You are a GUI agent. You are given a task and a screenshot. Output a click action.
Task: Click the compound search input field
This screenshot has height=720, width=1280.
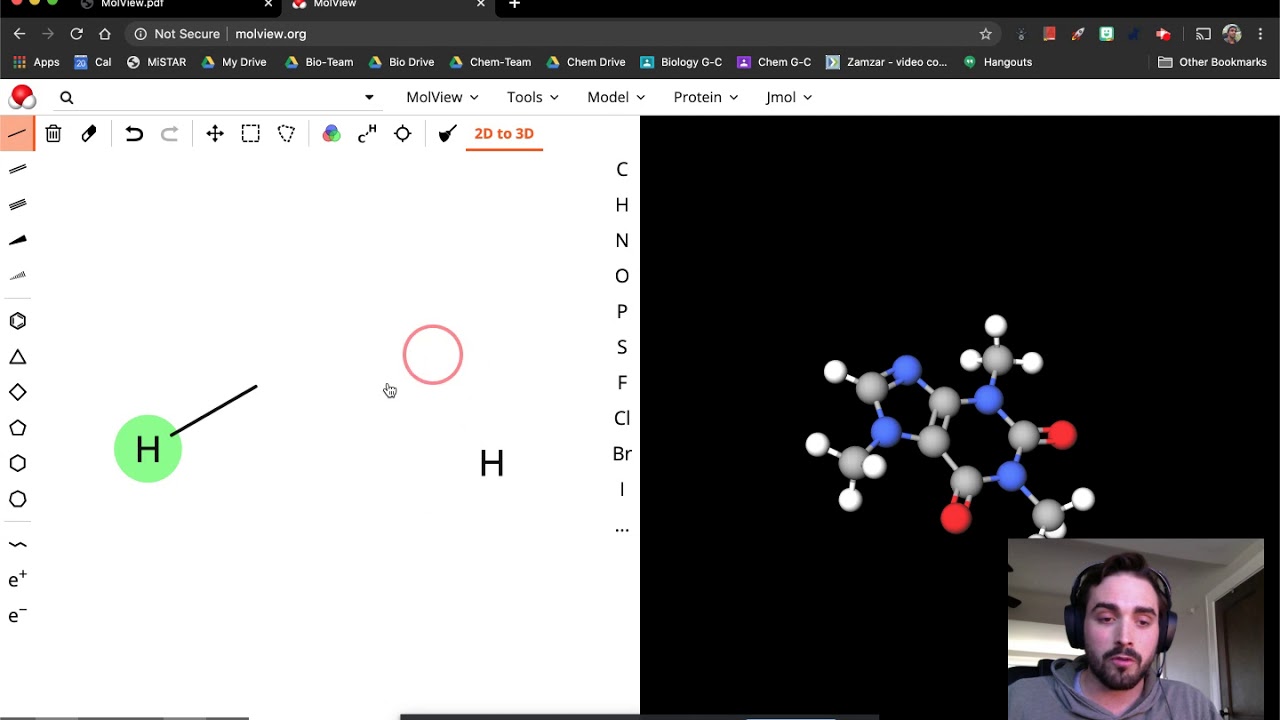click(x=220, y=97)
